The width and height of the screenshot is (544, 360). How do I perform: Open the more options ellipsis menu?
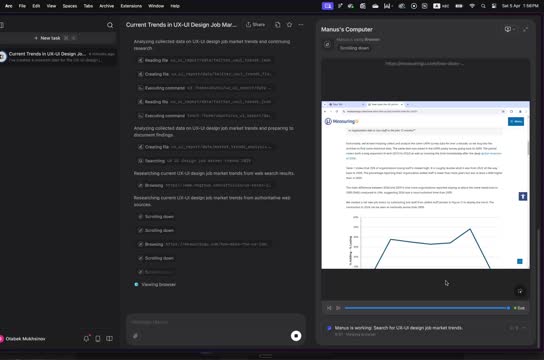[x=301, y=25]
